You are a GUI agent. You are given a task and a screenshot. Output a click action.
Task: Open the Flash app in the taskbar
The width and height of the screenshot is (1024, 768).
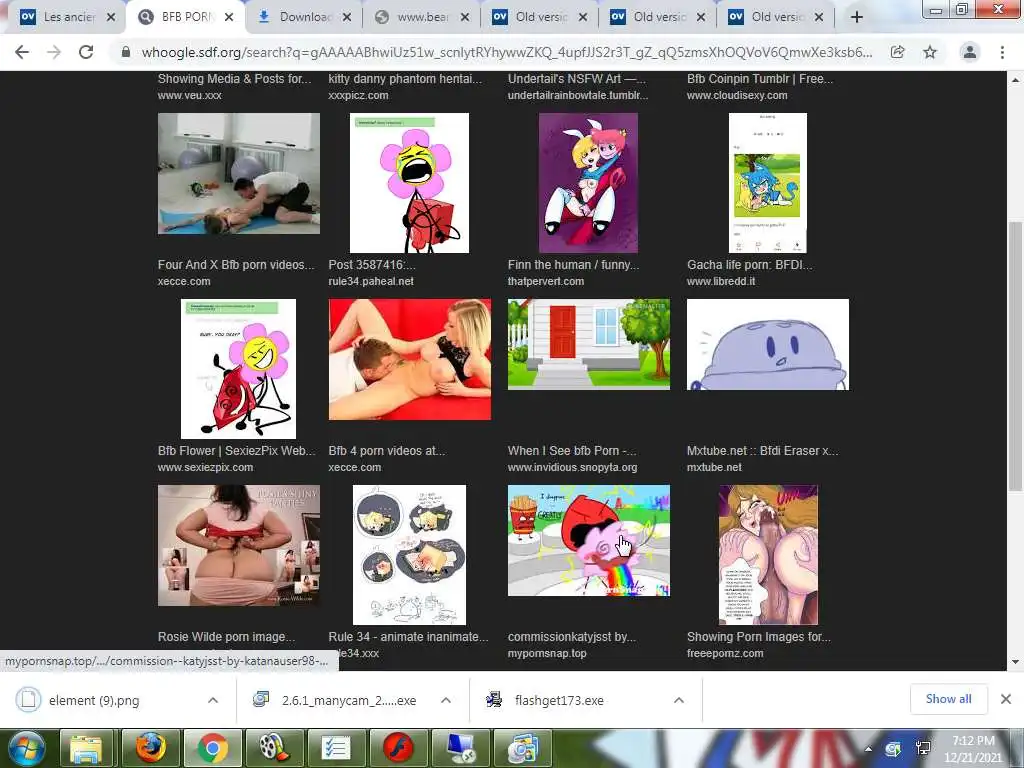click(398, 748)
